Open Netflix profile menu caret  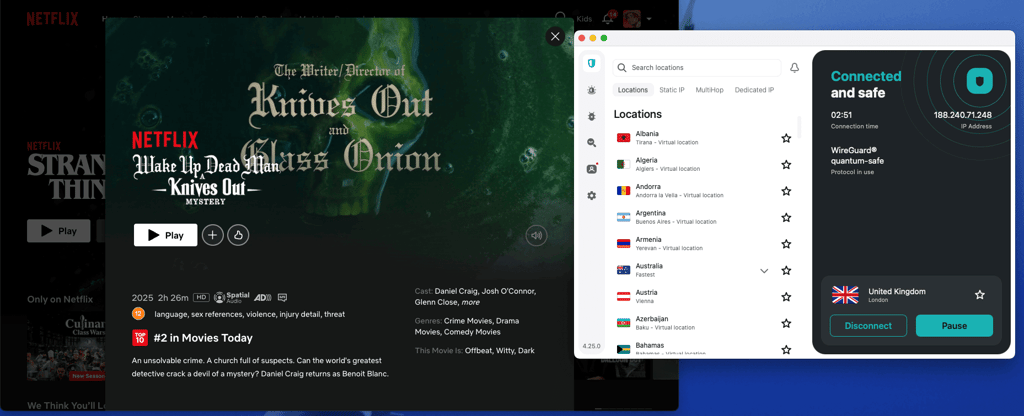[648, 19]
